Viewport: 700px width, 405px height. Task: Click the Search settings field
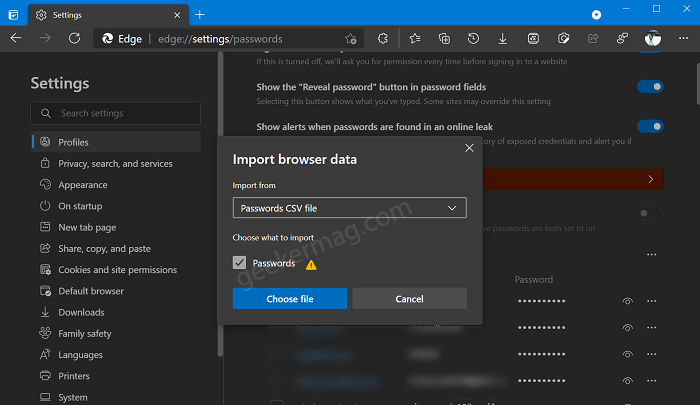click(x=116, y=113)
